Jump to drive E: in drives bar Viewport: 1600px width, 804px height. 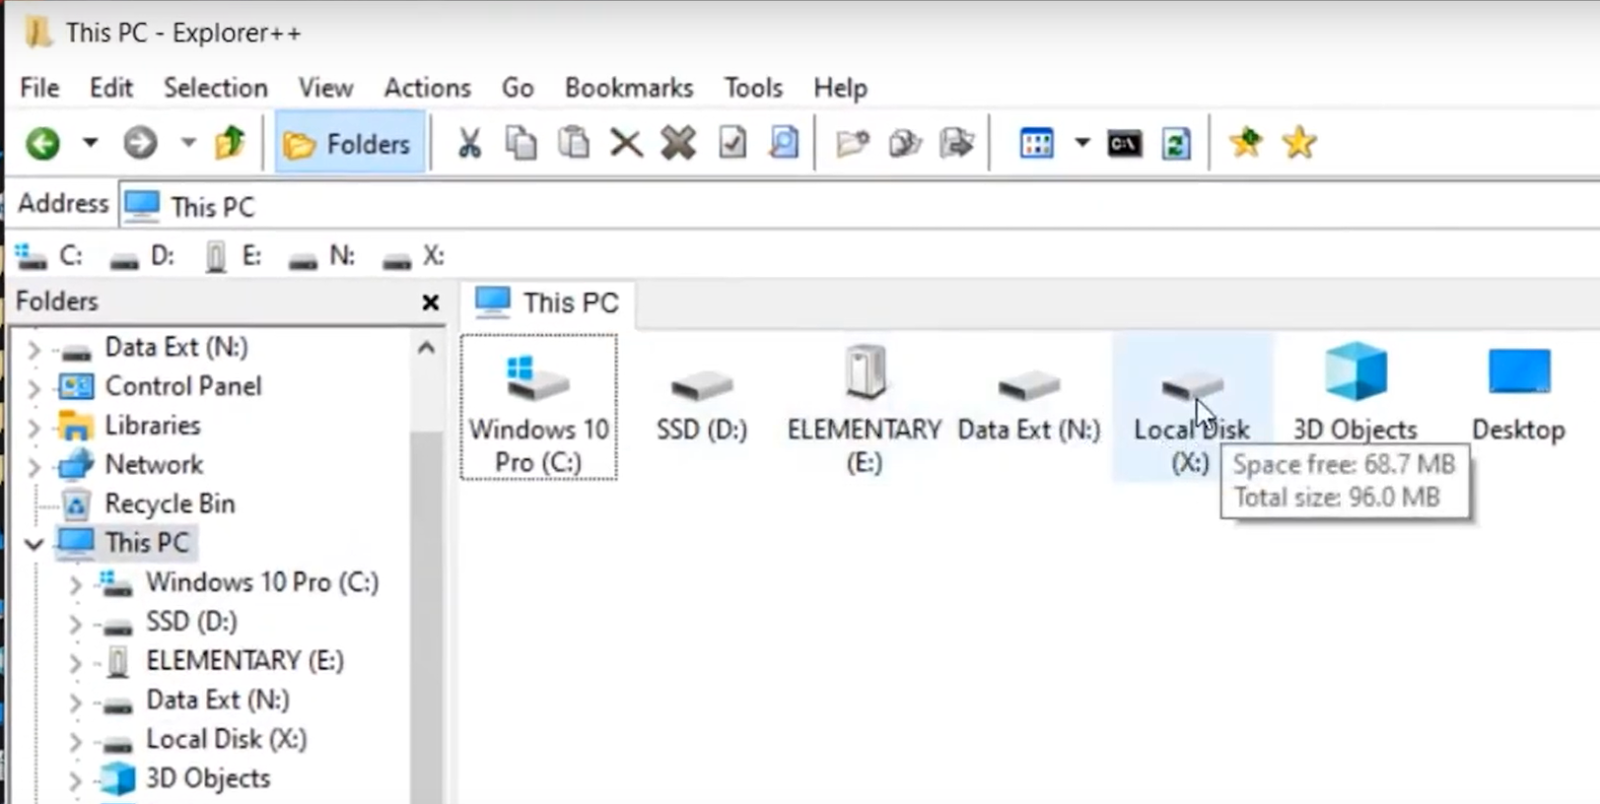pos(233,256)
